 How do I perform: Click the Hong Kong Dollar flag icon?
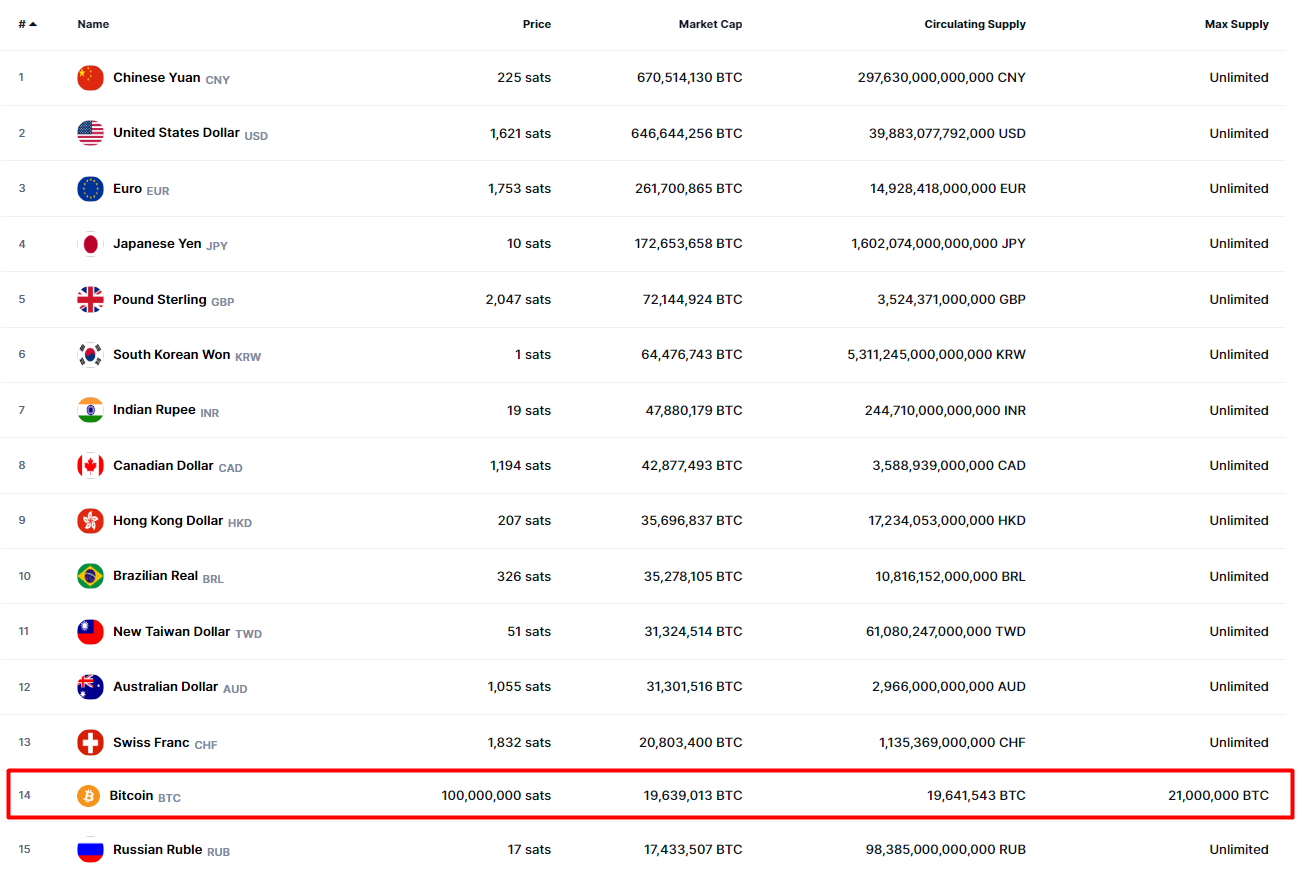coord(90,521)
